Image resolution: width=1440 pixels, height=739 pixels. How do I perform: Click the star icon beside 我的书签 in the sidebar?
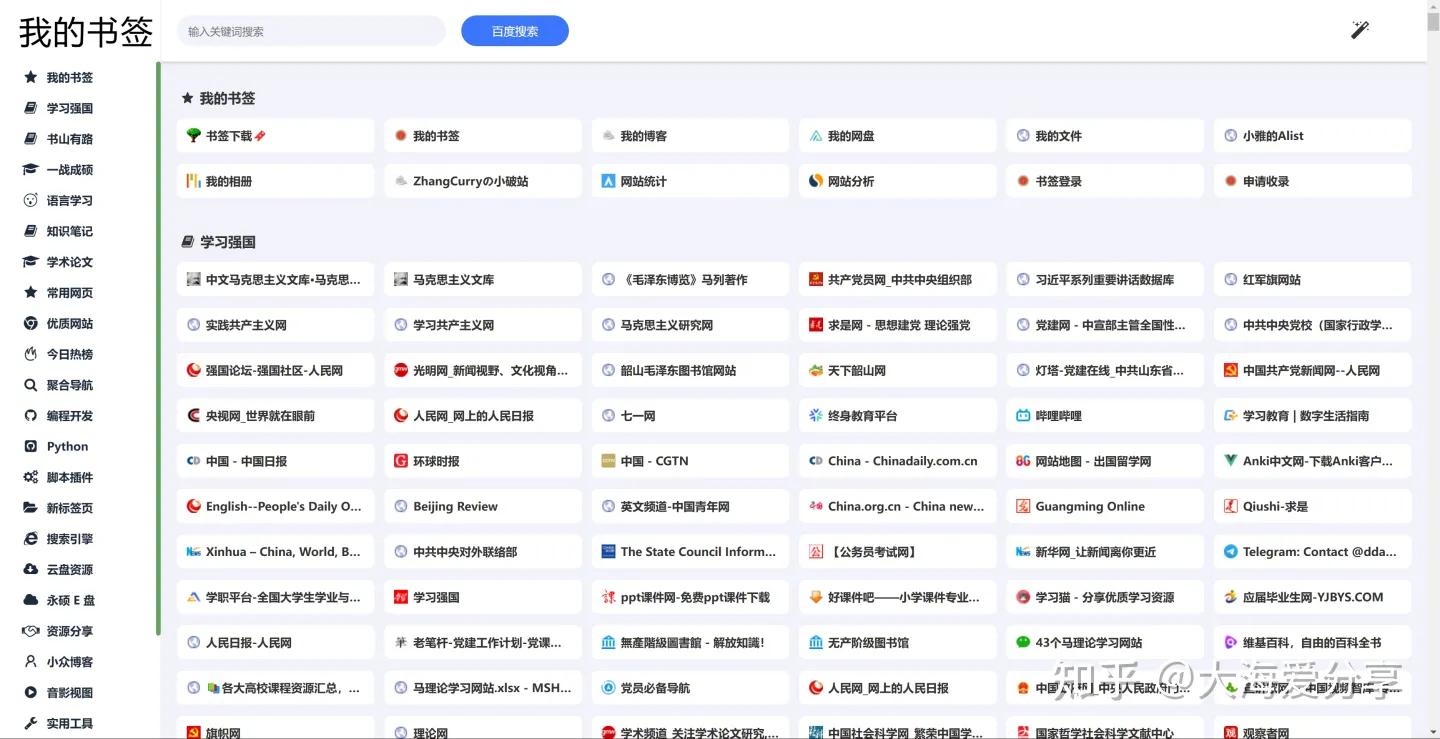30,77
